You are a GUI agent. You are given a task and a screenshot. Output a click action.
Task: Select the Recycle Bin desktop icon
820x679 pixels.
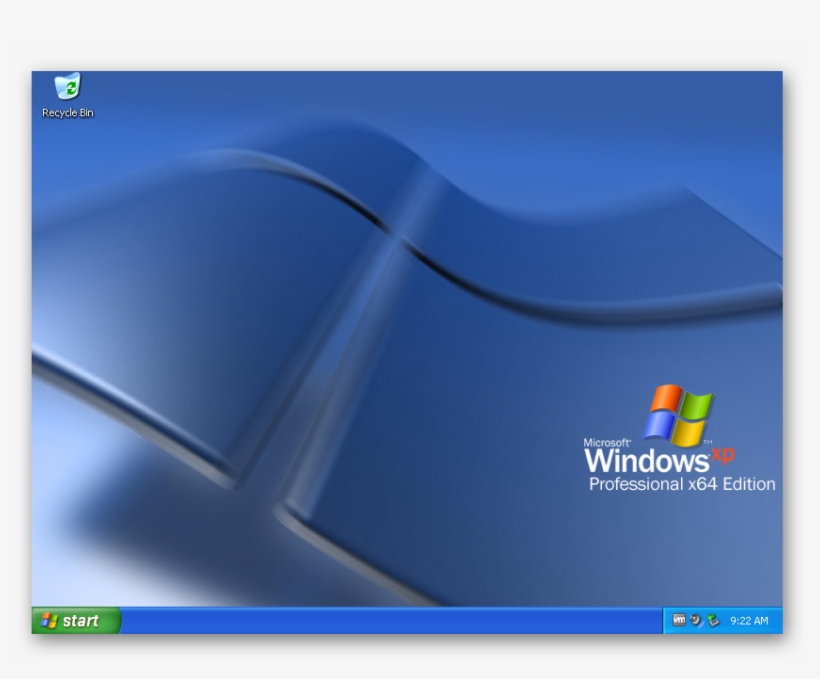point(68,86)
